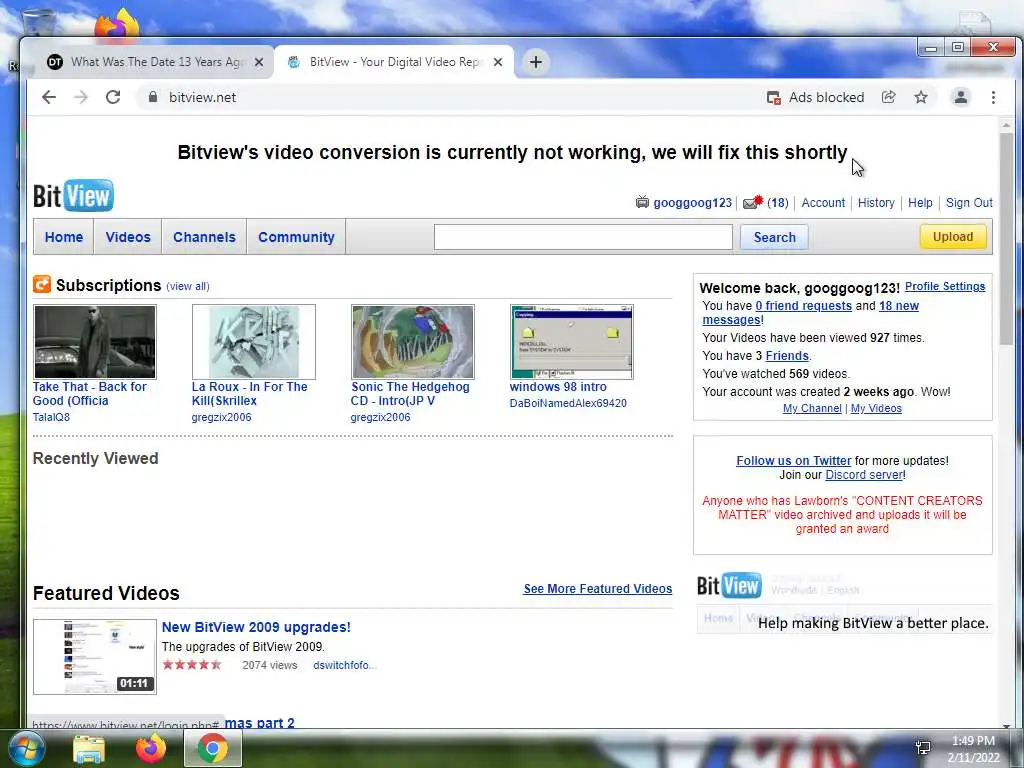Viewport: 1024px width, 768px height.
Task: Go to the Channels navigation tab
Action: 204,237
